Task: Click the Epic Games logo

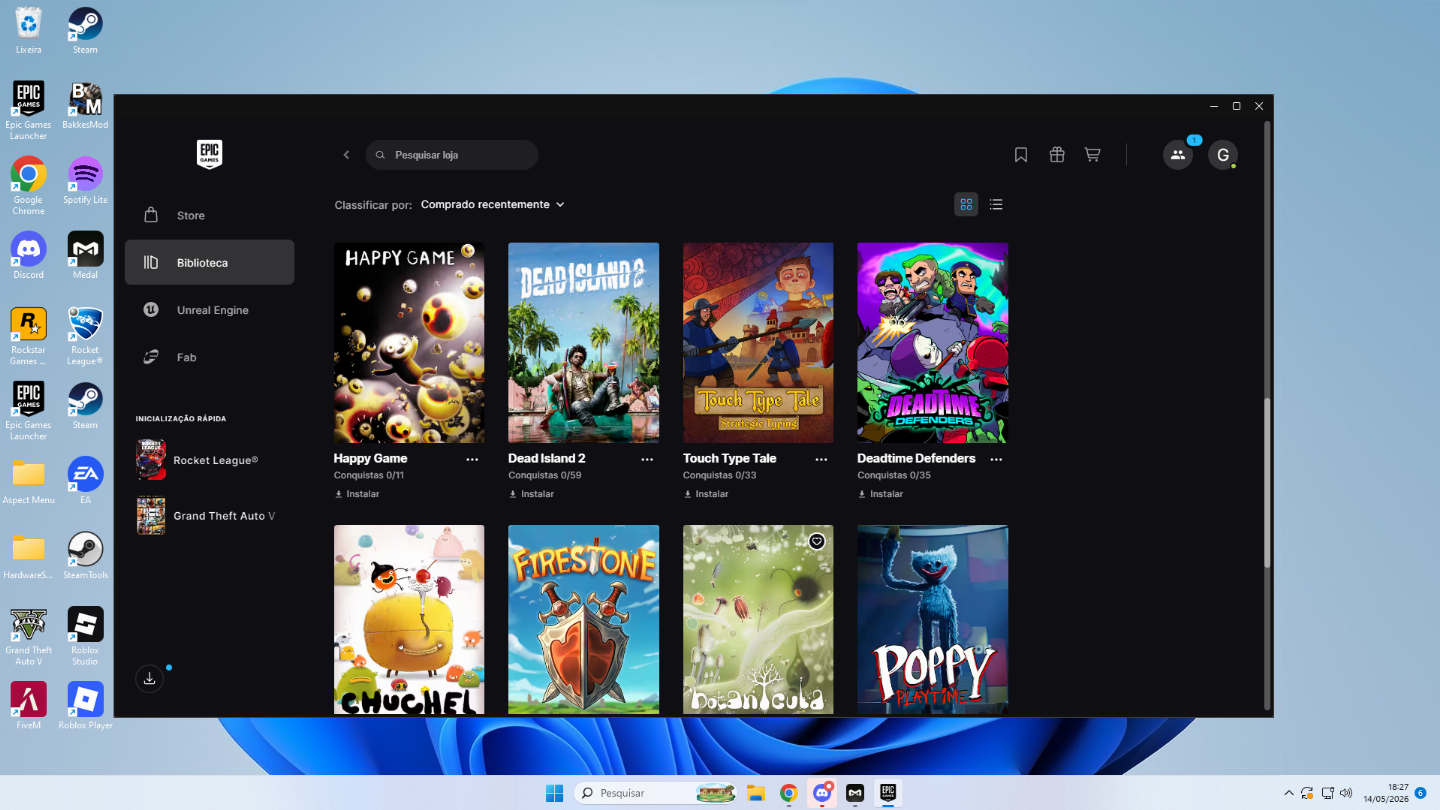Action: click(209, 154)
